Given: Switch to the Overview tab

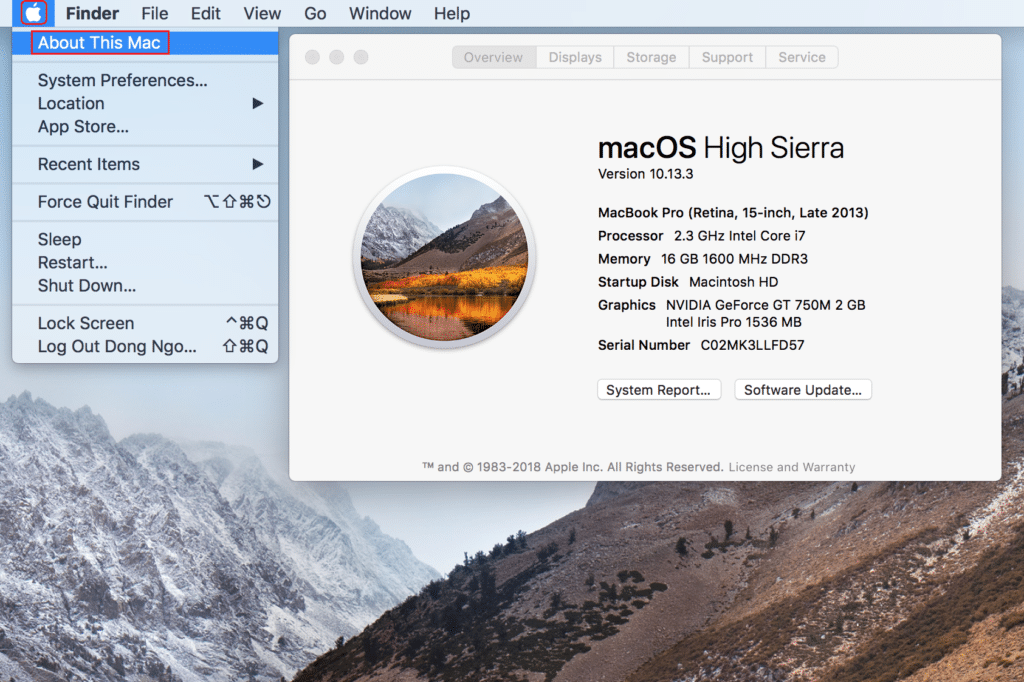Looking at the screenshot, I should click(x=494, y=57).
